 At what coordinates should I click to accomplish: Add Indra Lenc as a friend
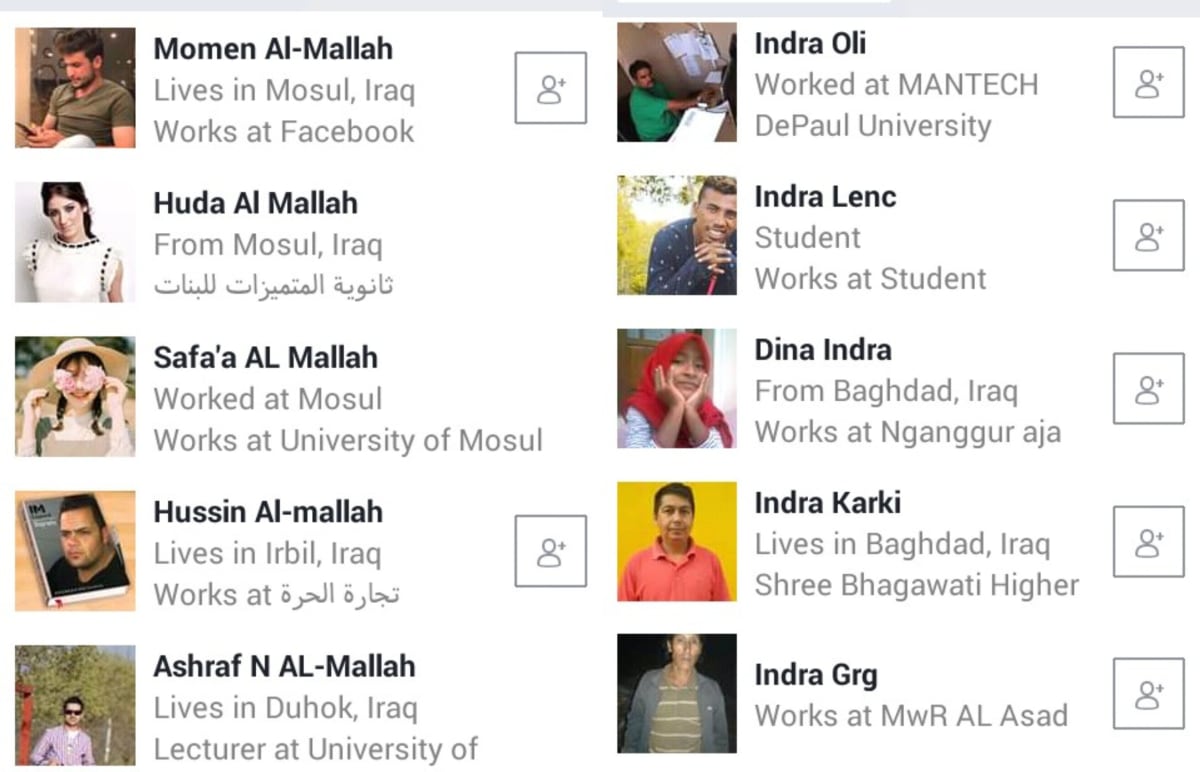coord(1149,235)
